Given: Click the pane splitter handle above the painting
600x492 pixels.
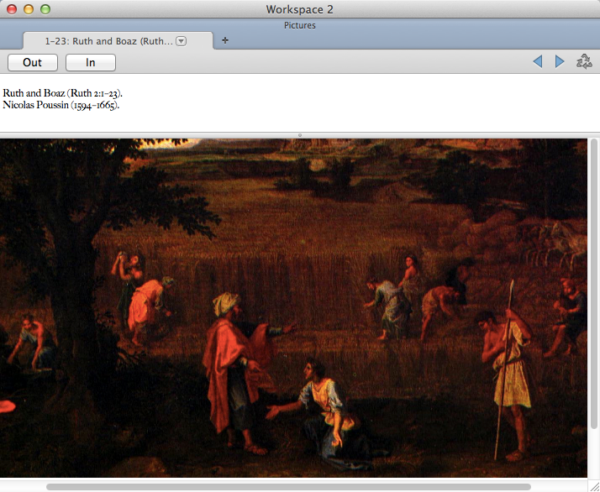Looking at the screenshot, I should 300,135.
